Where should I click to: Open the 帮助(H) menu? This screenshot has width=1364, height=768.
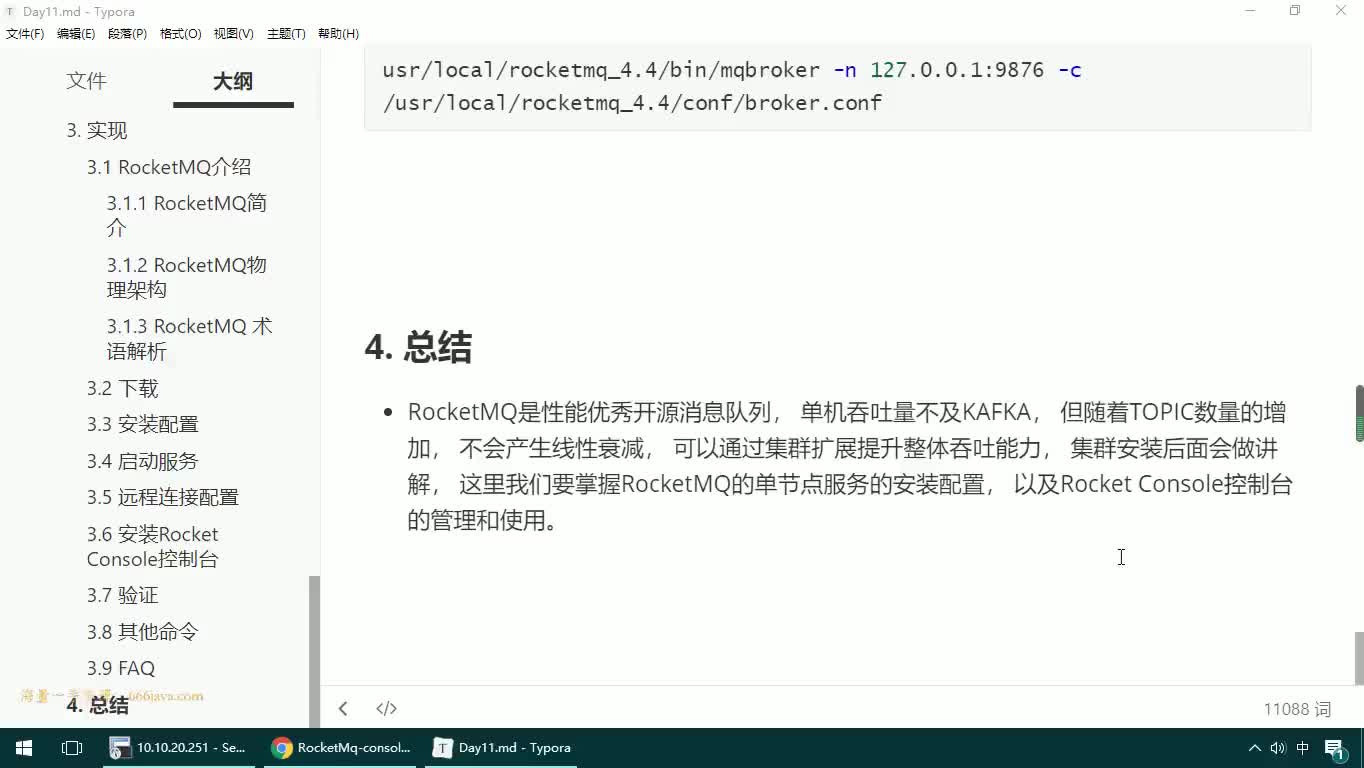[x=338, y=34]
